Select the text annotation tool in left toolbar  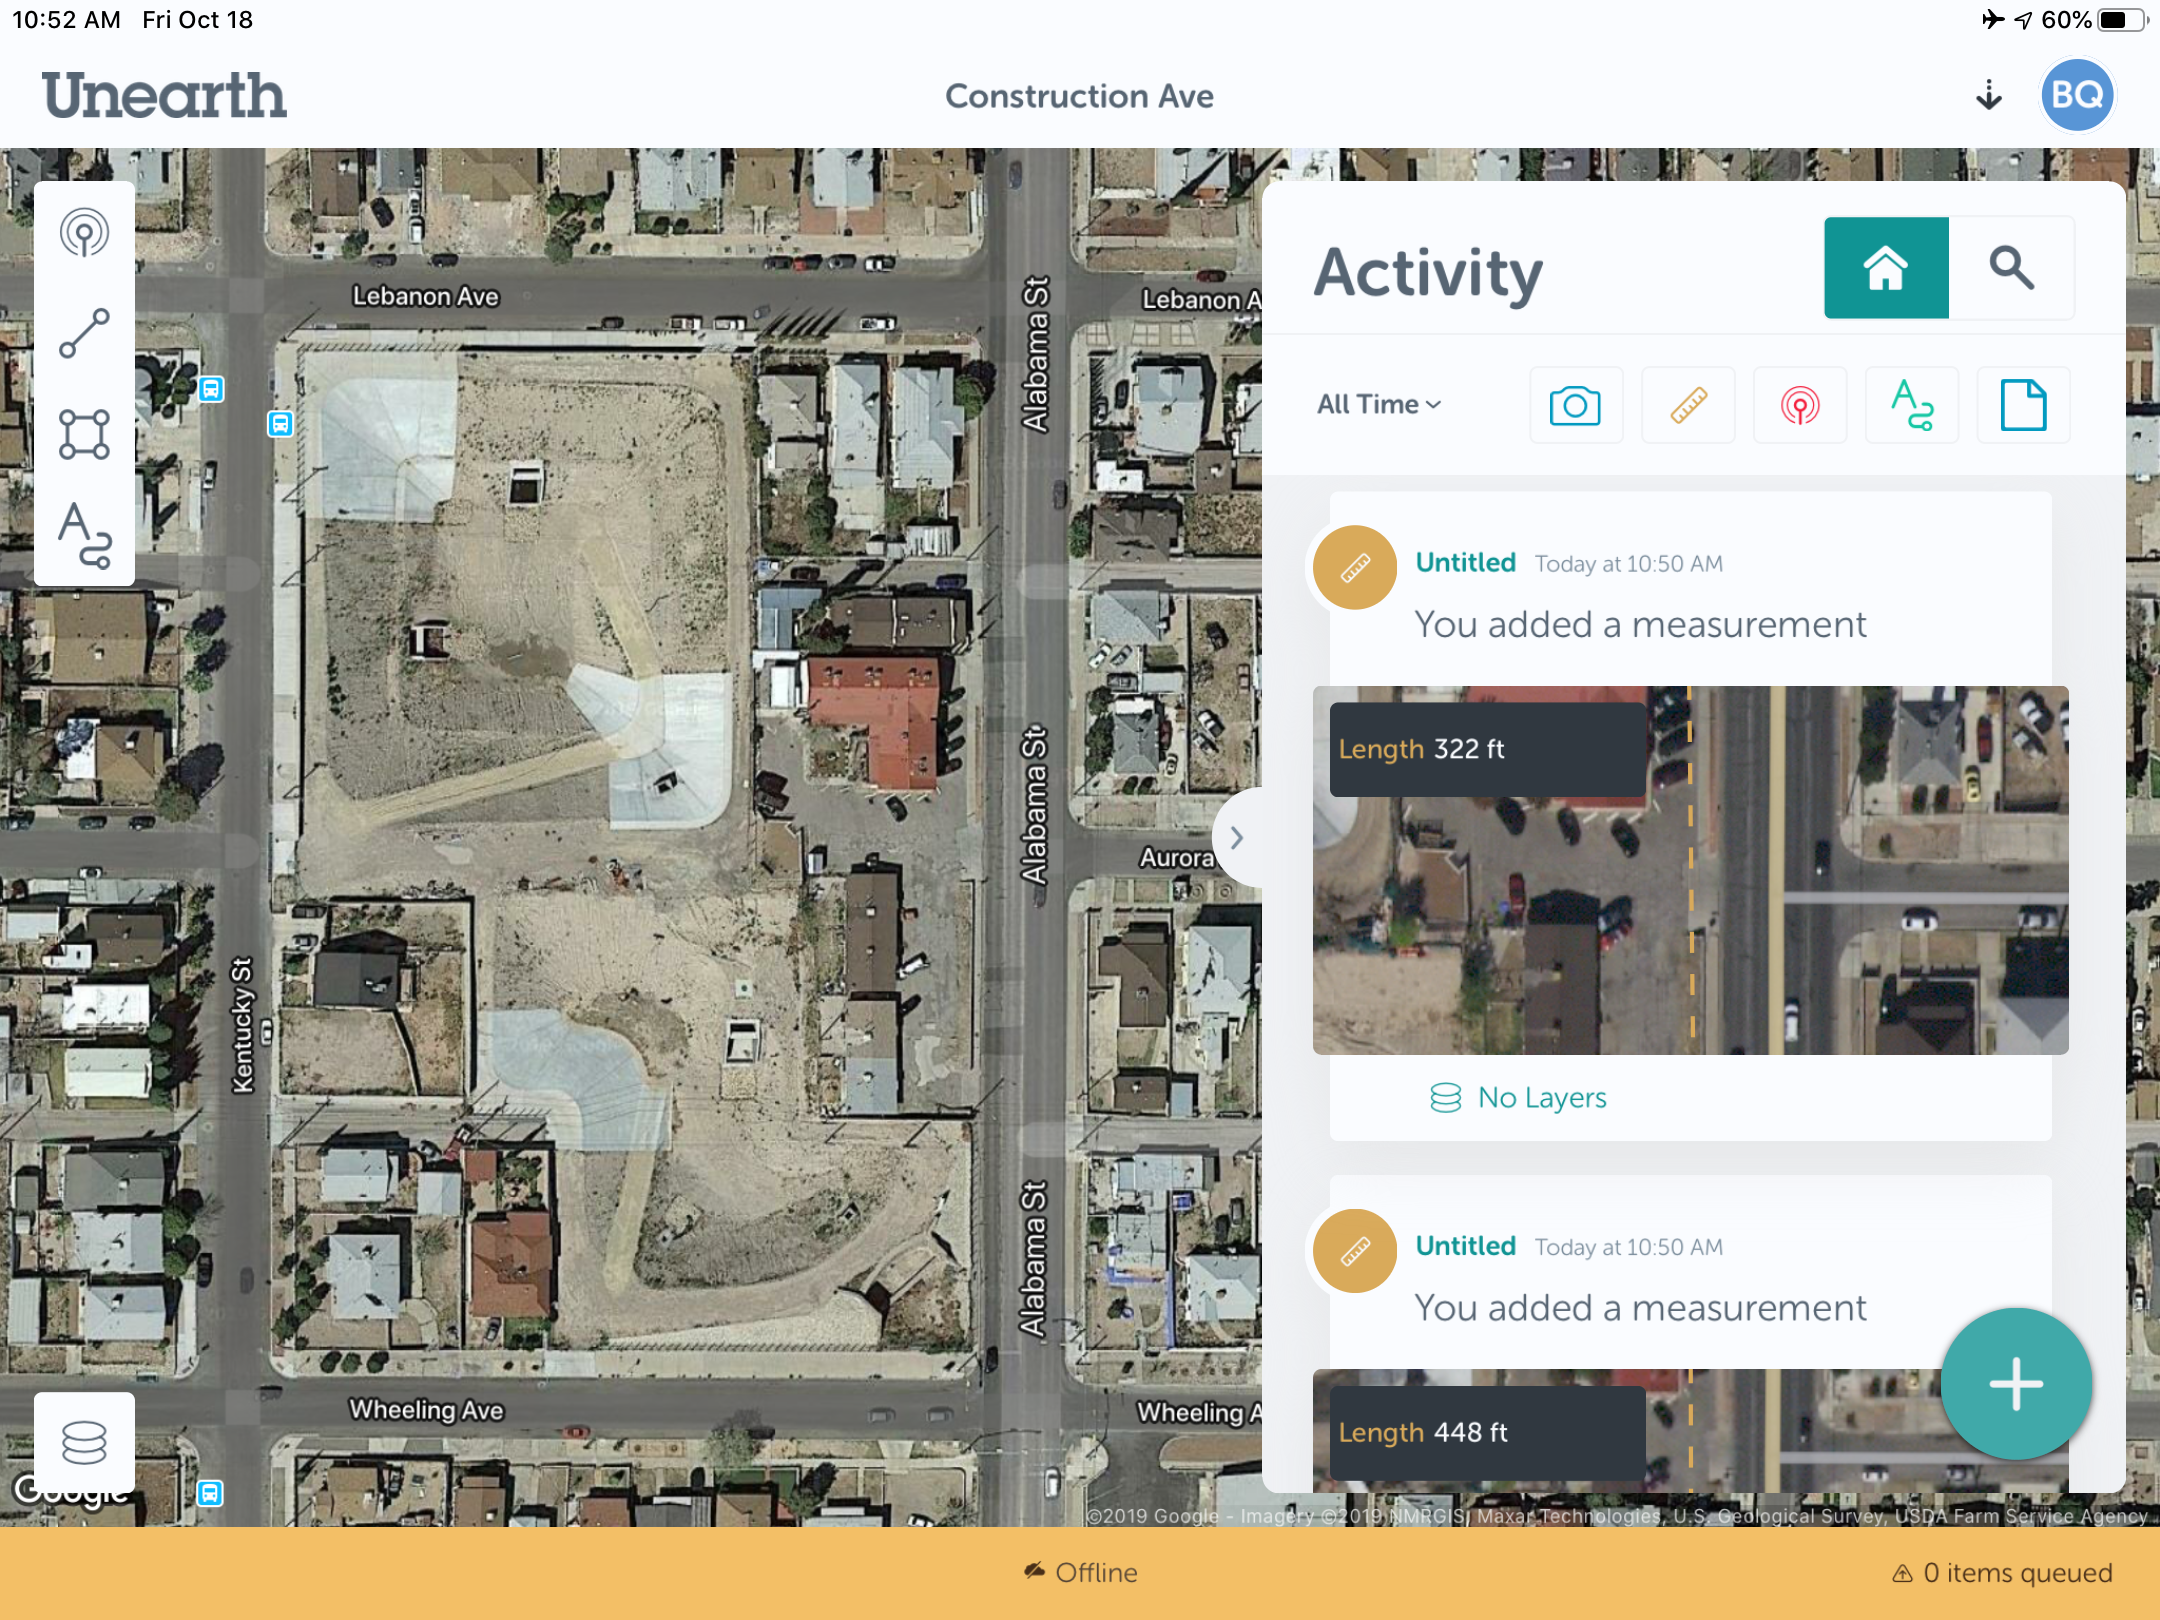[84, 534]
